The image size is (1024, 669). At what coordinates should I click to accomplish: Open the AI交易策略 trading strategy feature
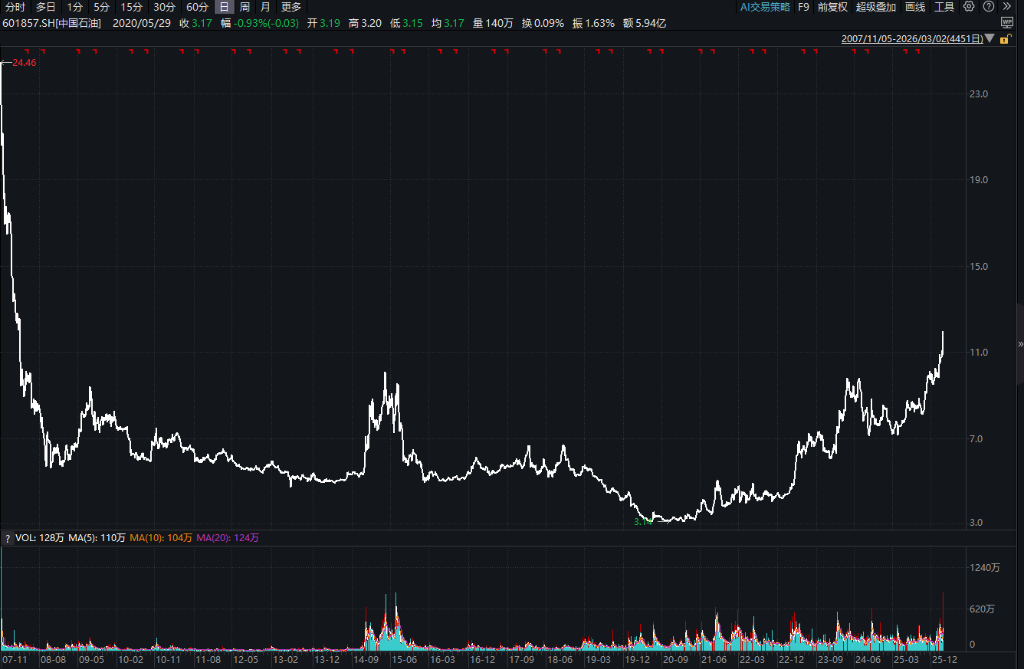click(x=766, y=7)
